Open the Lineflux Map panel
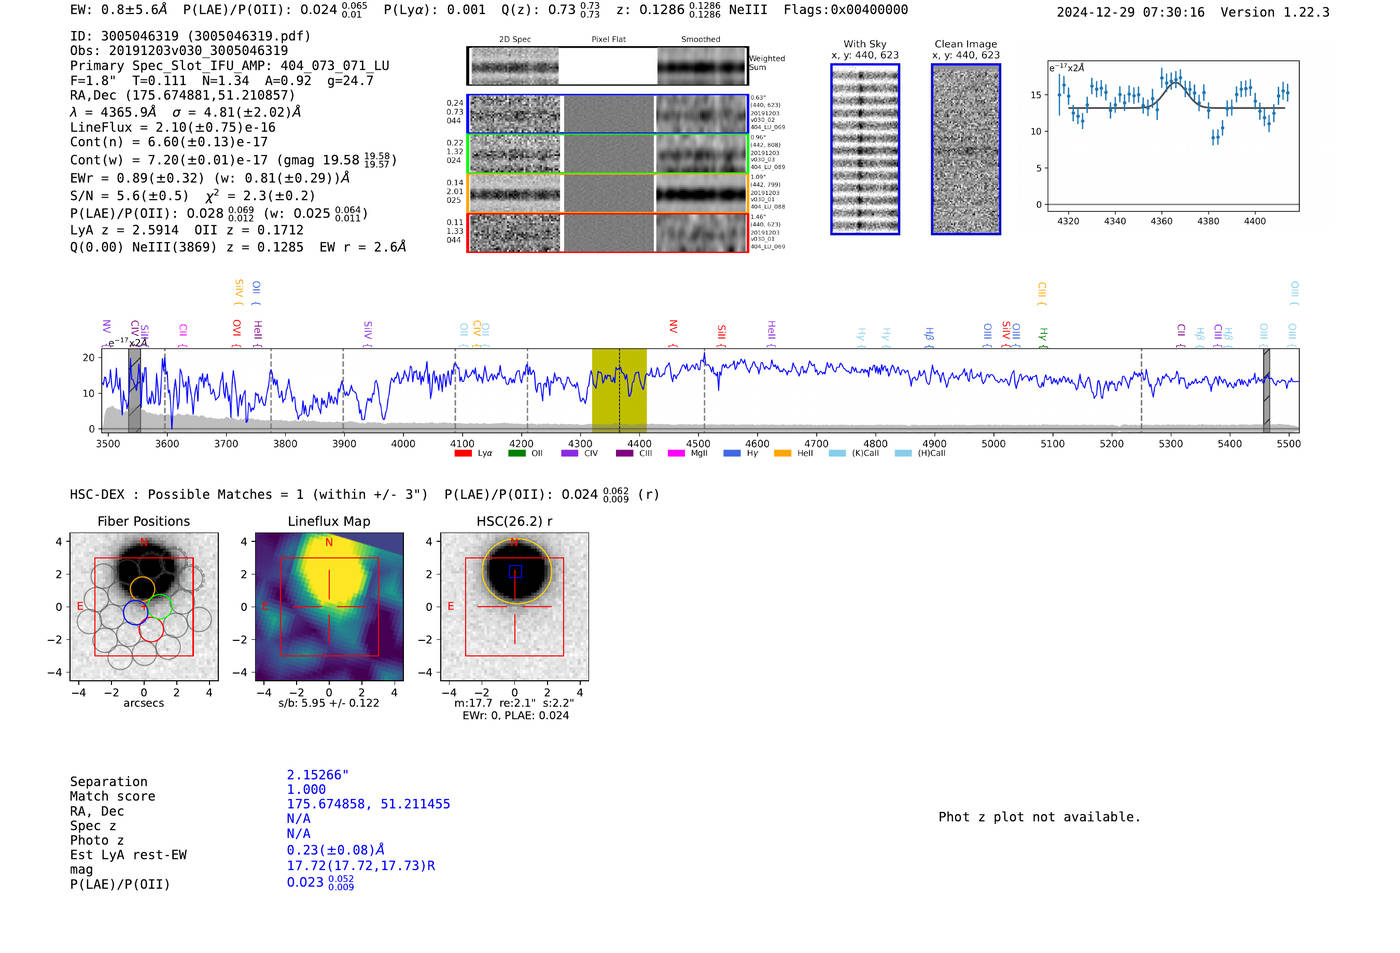 329,607
